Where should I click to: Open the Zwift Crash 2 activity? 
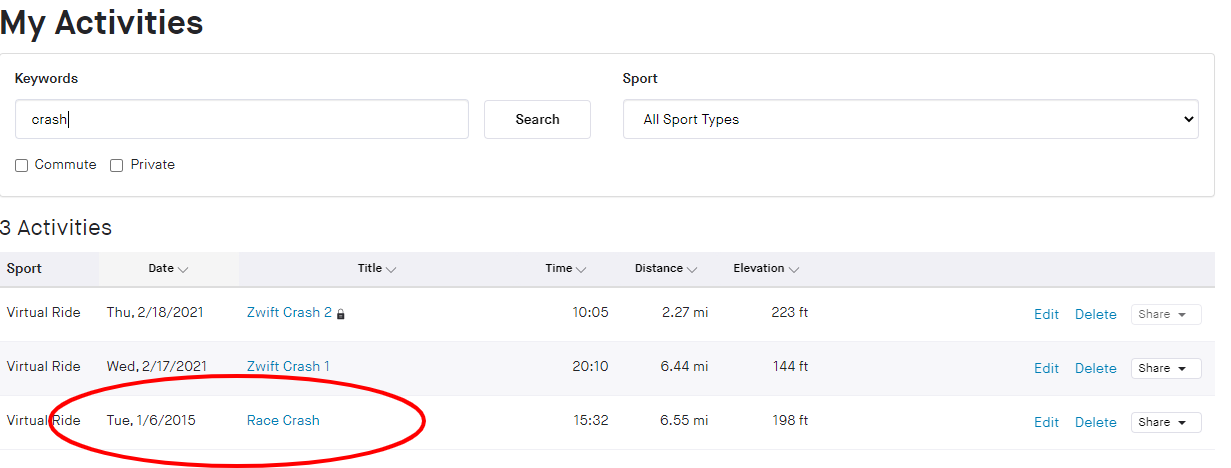click(289, 312)
